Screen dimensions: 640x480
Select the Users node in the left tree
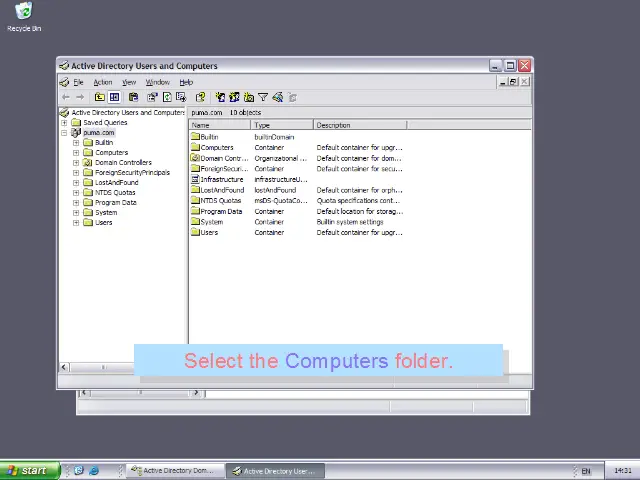click(x=104, y=222)
